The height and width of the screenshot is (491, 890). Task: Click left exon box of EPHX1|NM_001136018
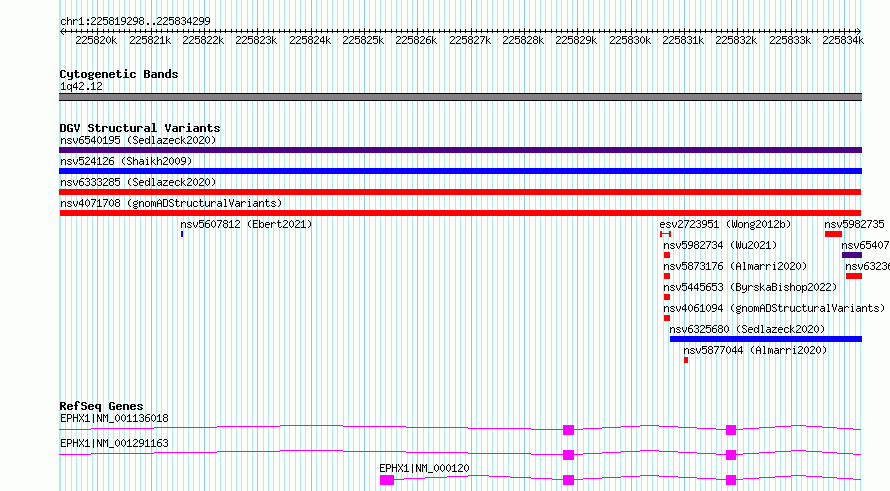coord(568,430)
